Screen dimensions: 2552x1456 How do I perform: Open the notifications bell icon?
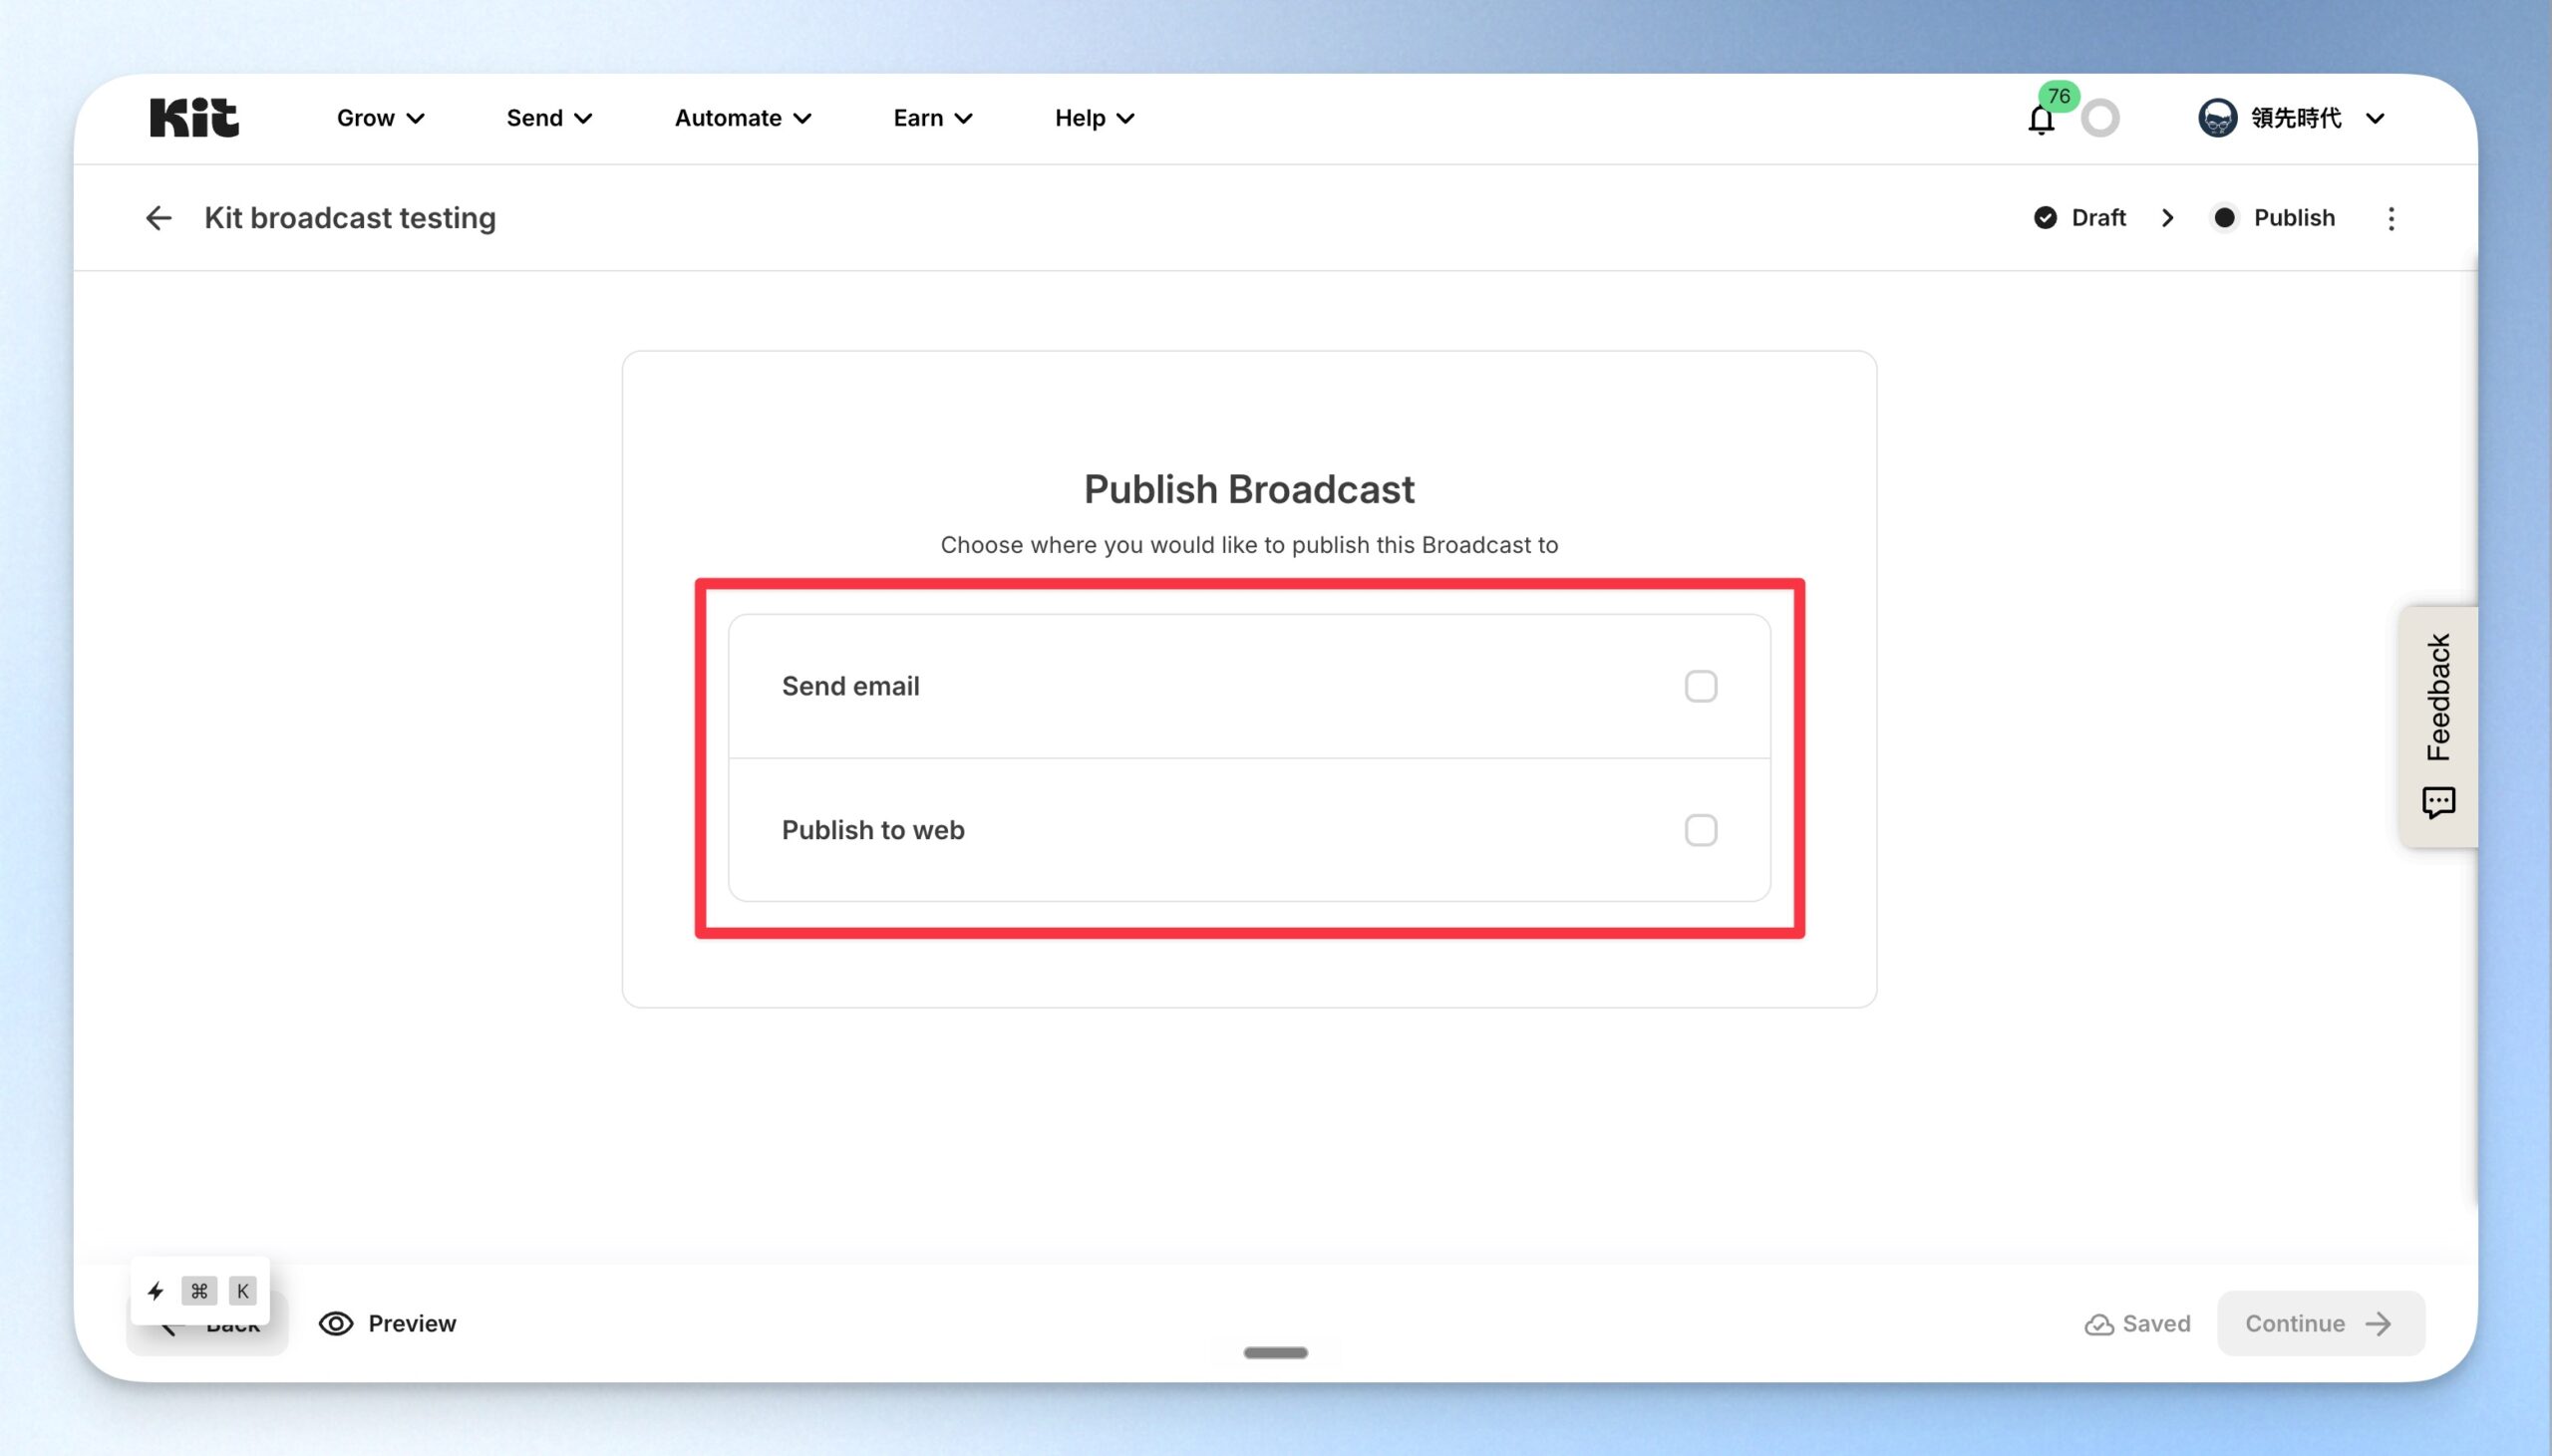point(2041,120)
